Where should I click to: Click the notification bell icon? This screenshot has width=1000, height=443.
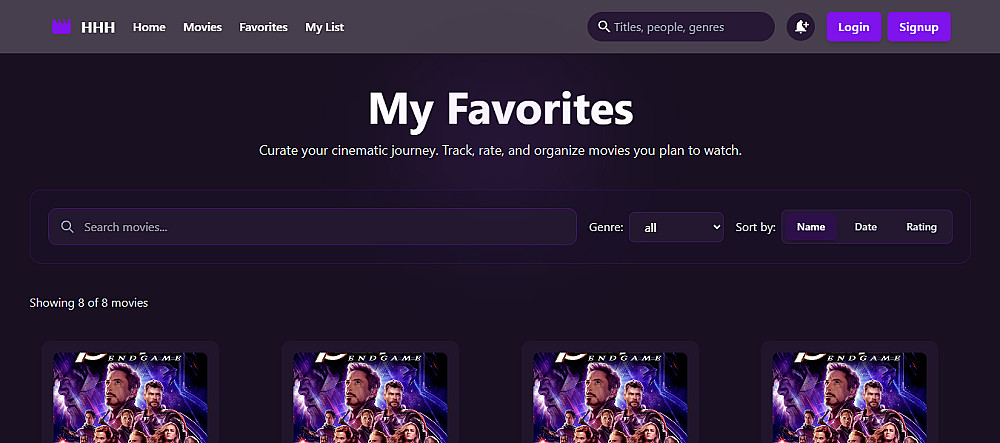pos(800,27)
